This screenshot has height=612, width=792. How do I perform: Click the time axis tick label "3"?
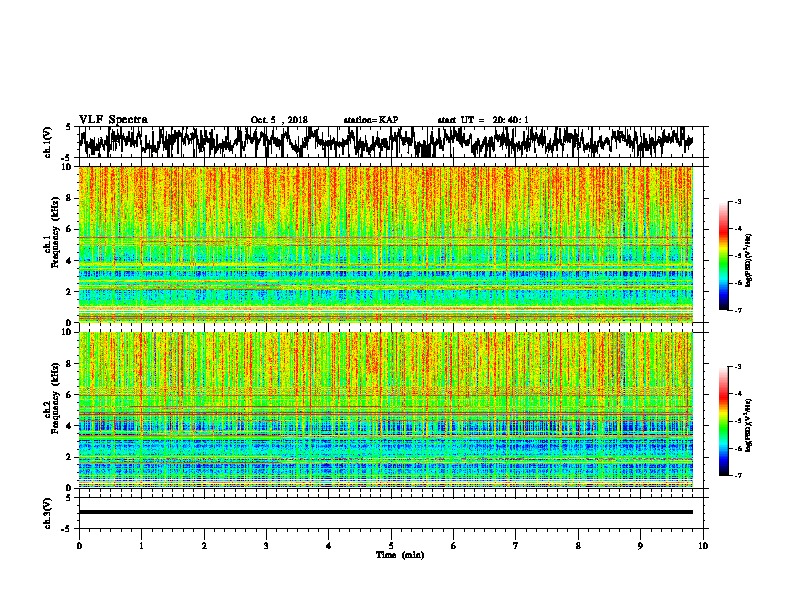pos(266,546)
